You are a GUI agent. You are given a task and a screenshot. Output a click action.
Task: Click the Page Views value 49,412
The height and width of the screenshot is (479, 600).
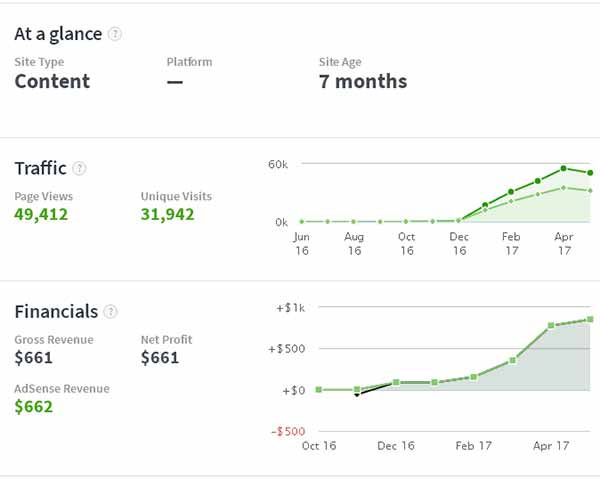tap(41, 214)
